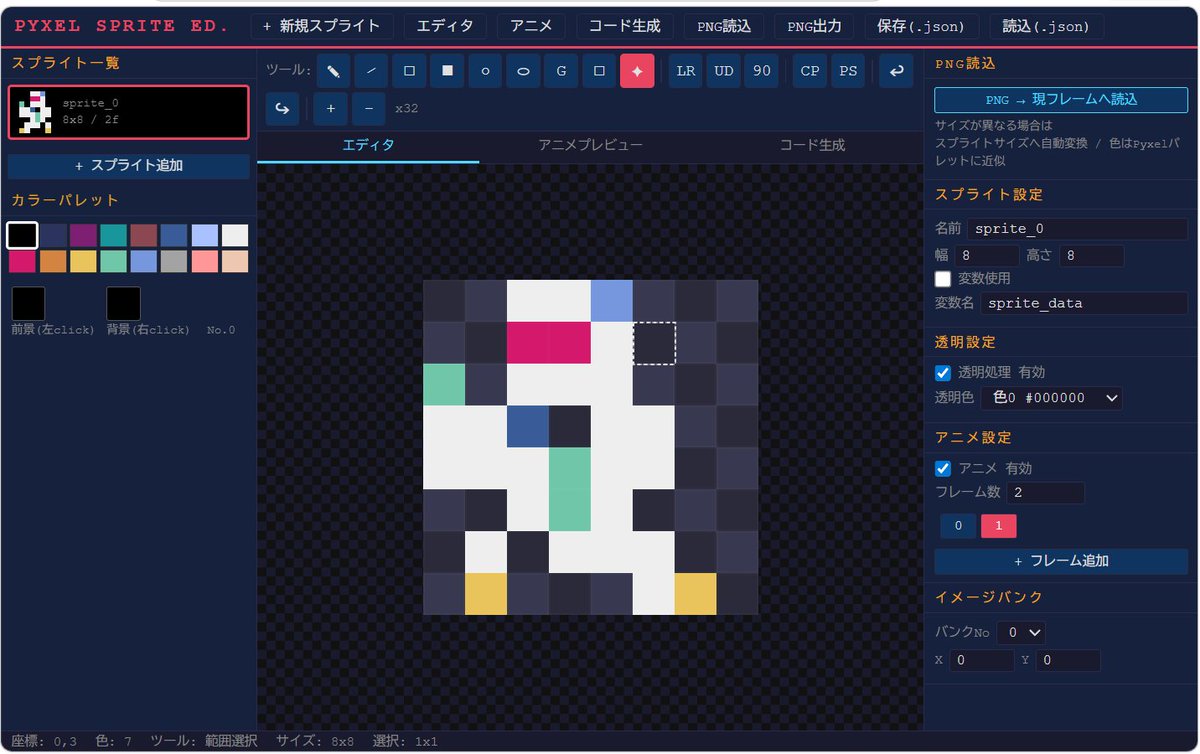The image size is (1200, 754).
Task: Flip the sprite with the LR button
Action: click(685, 71)
